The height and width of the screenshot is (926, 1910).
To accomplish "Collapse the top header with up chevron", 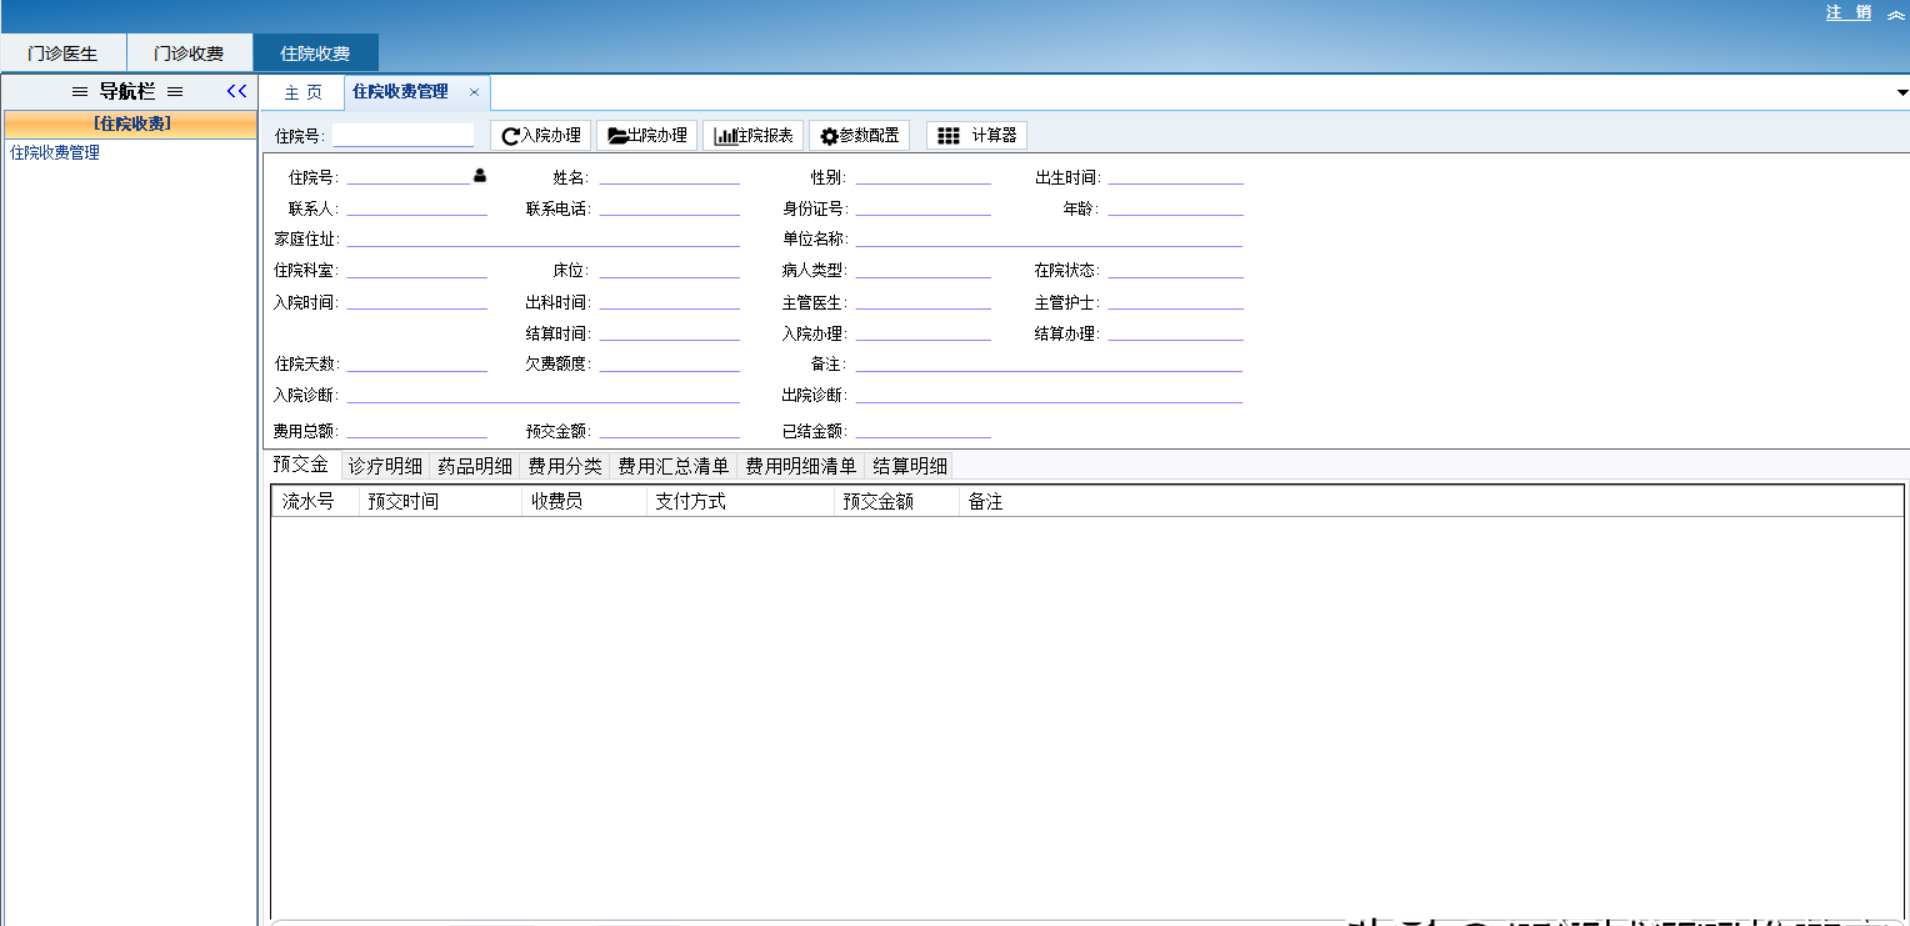I will tap(1895, 14).
